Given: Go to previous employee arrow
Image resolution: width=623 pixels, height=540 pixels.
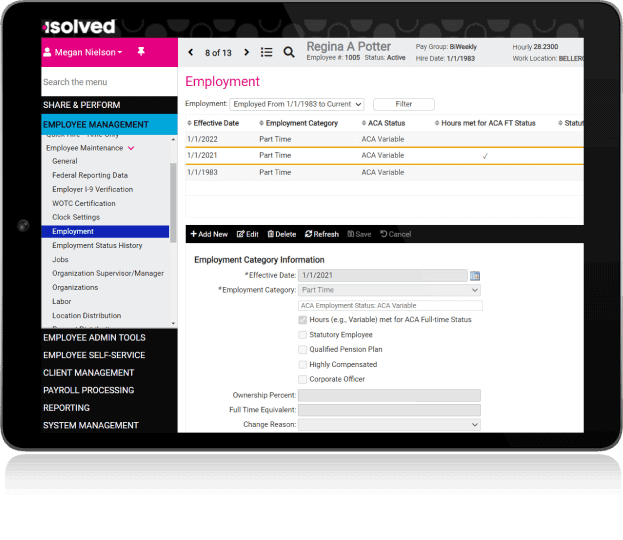Looking at the screenshot, I should coord(191,52).
